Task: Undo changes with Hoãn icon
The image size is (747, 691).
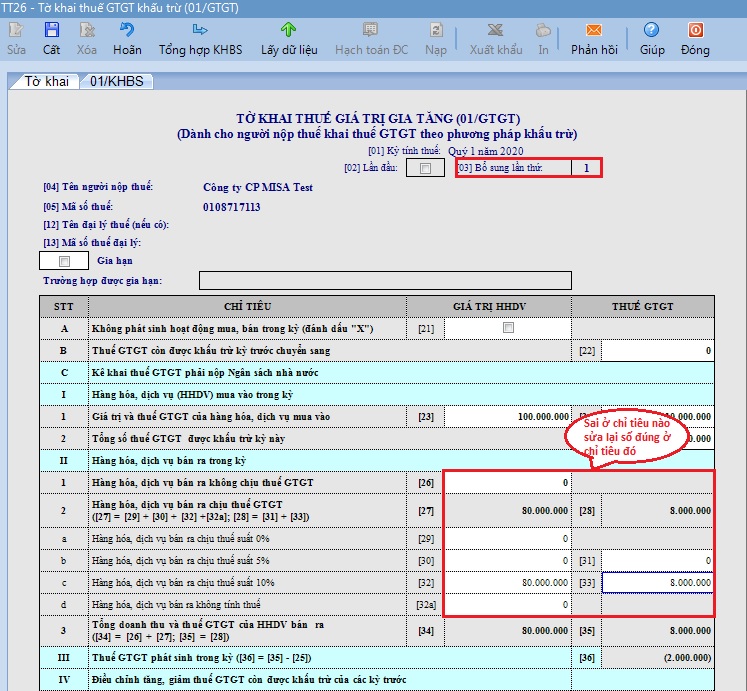Action: [127, 30]
